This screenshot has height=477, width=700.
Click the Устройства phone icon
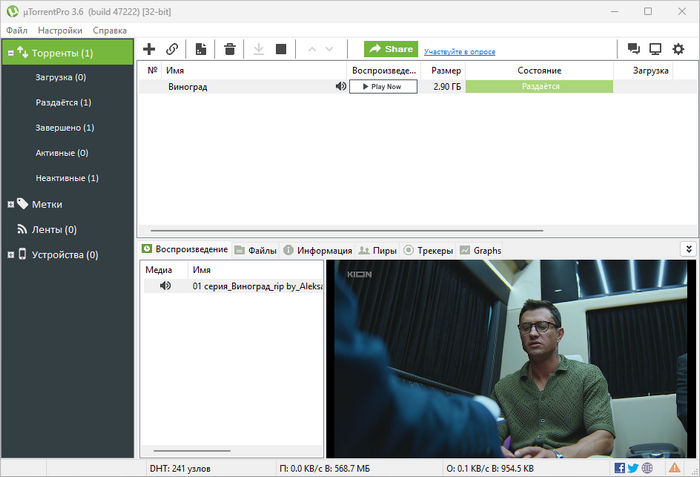22,254
